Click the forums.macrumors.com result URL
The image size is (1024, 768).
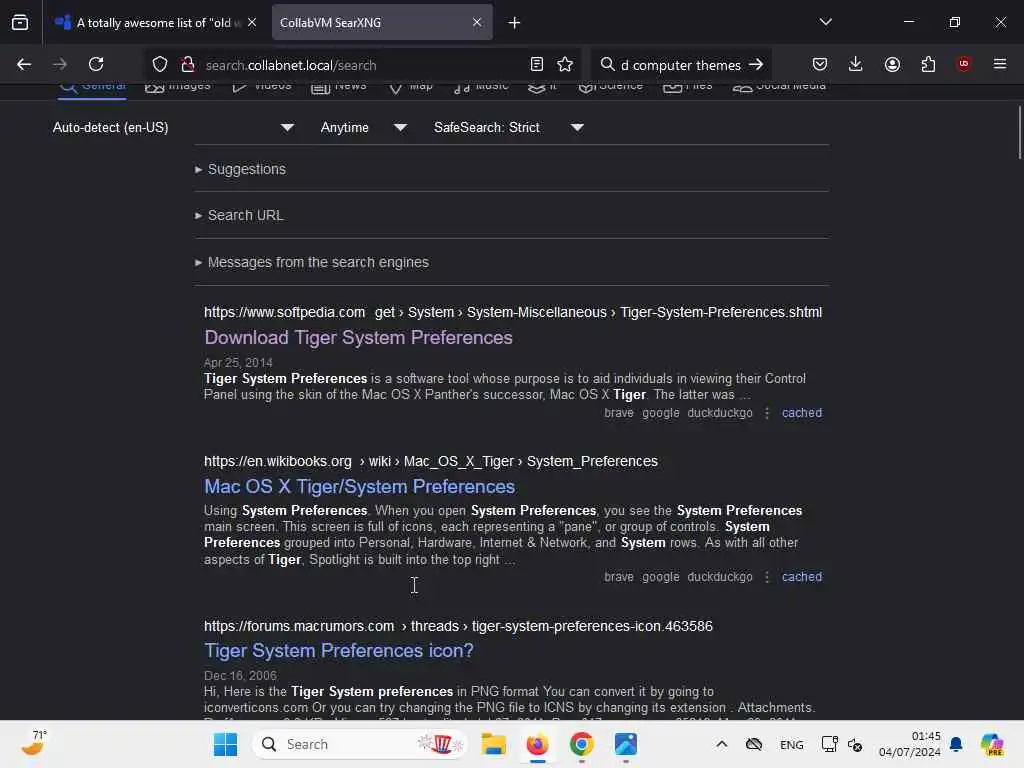[458, 626]
